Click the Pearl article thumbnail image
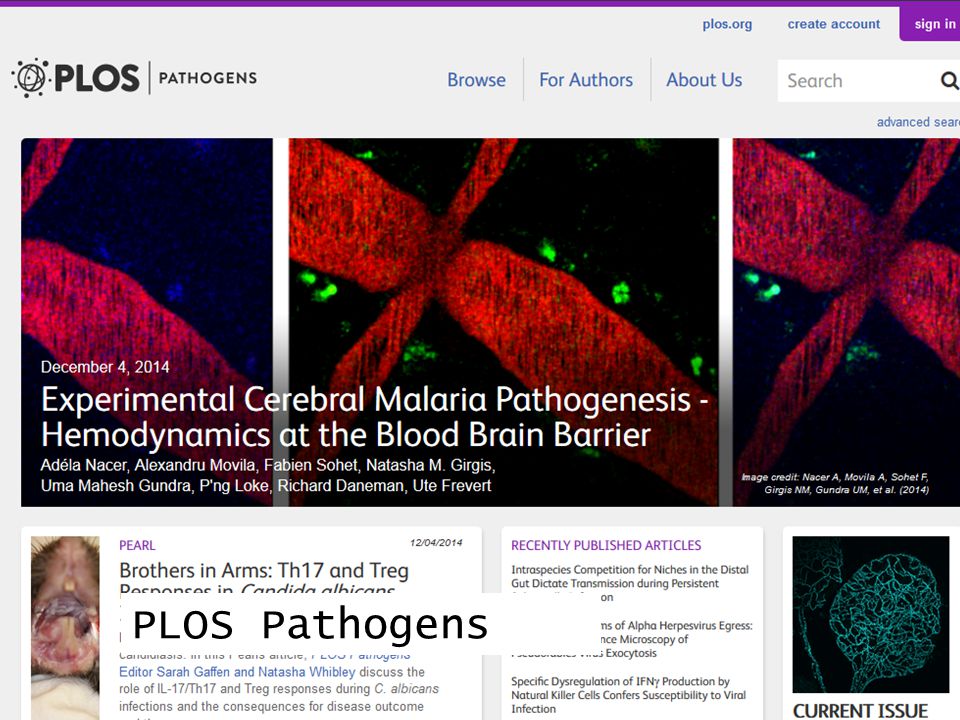 (65, 628)
